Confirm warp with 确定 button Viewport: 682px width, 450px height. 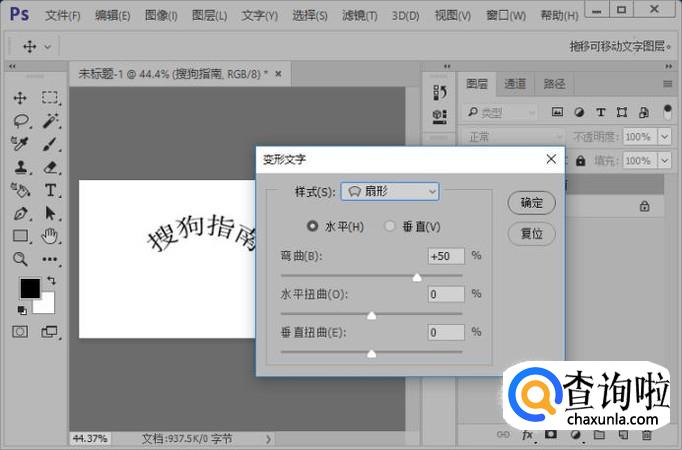[x=532, y=203]
